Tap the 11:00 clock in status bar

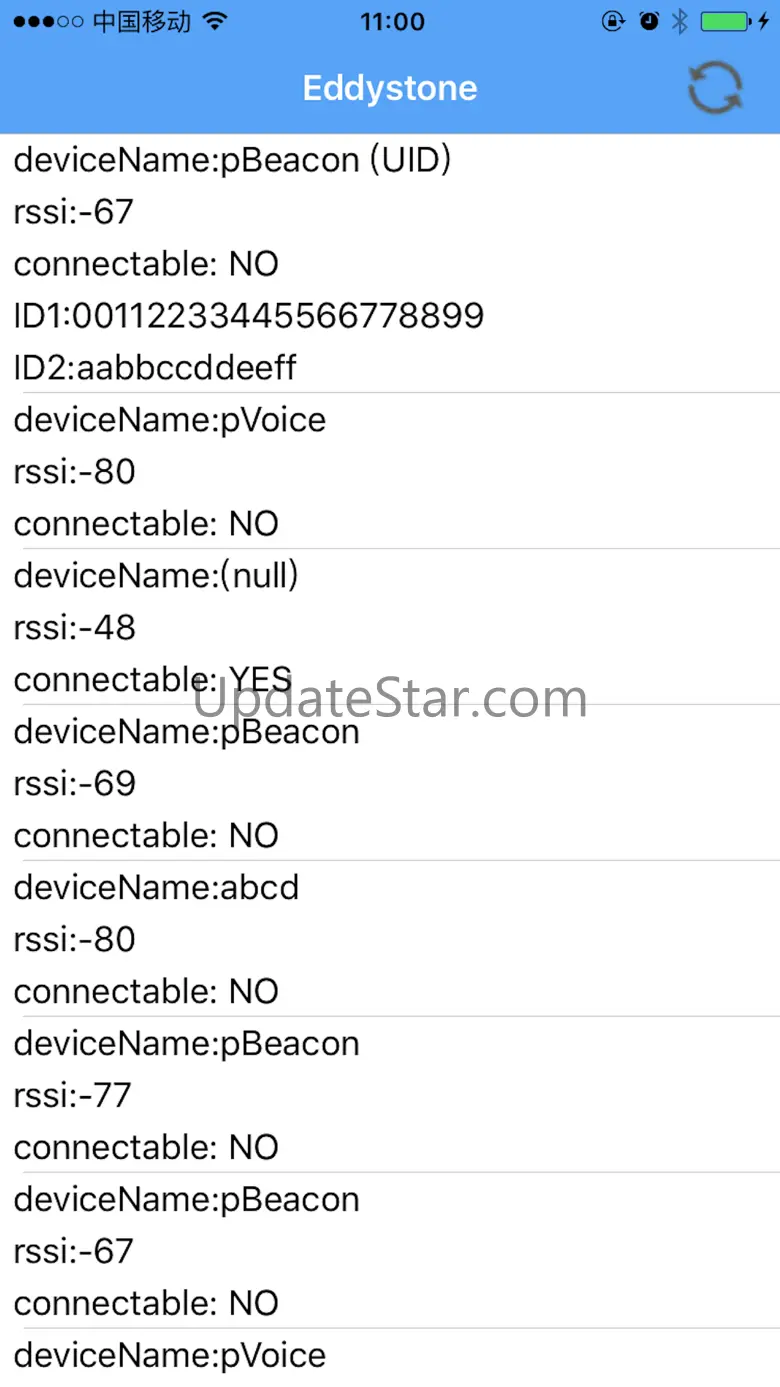(392, 21)
